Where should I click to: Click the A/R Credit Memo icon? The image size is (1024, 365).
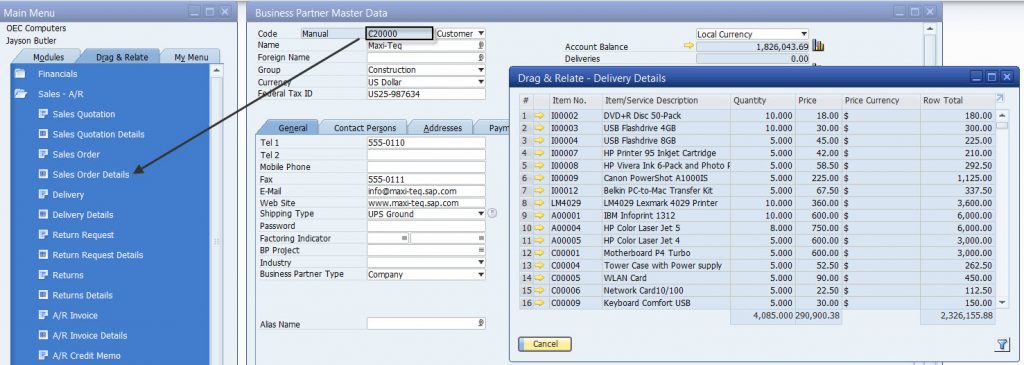tap(43, 355)
